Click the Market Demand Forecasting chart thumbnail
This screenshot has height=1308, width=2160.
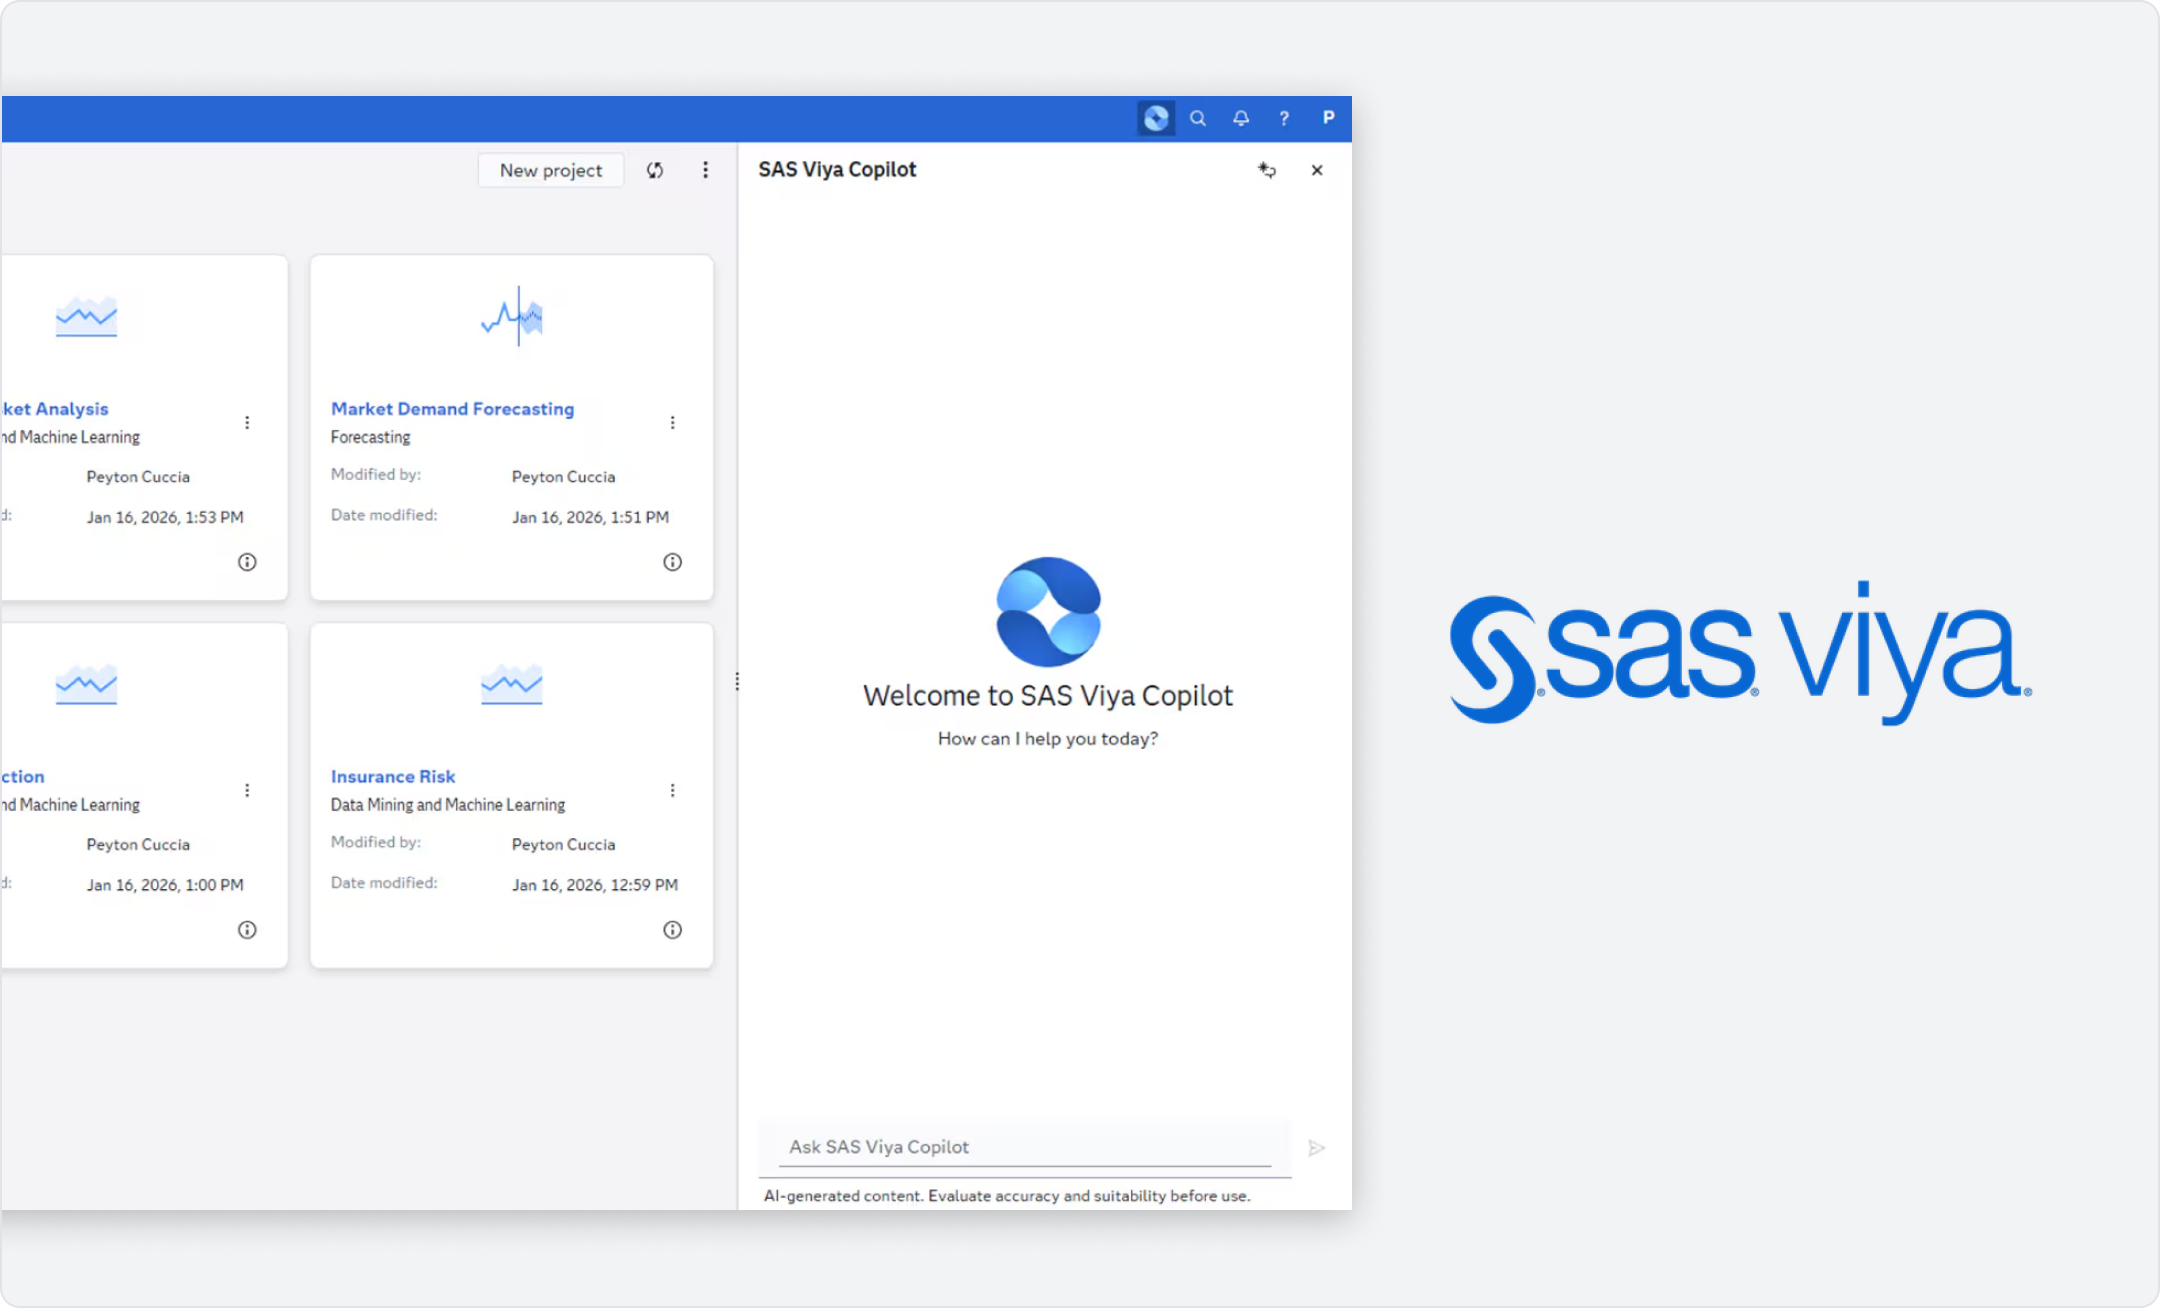(x=512, y=316)
